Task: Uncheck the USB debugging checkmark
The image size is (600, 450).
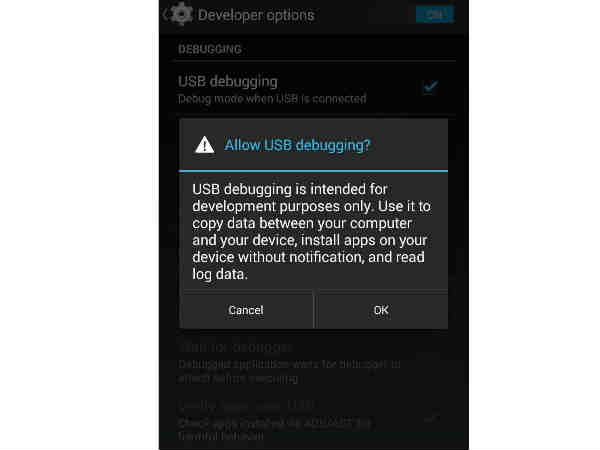Action: pos(430,87)
